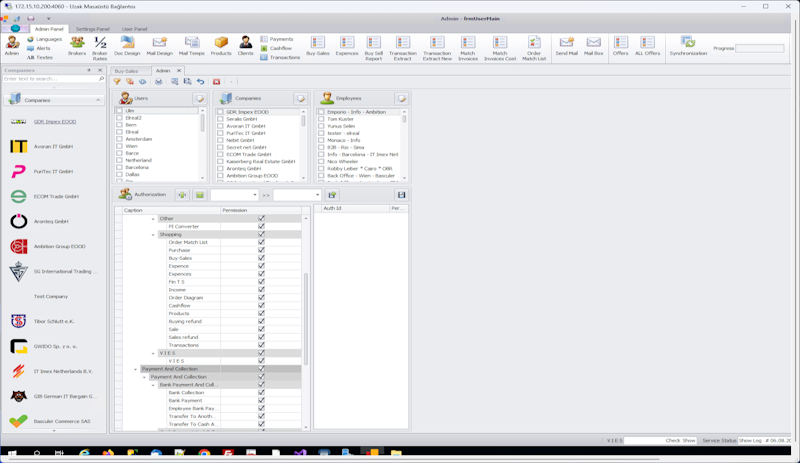800x463 pixels.
Task: Open Payments from the ribbon
Action: tap(277, 39)
